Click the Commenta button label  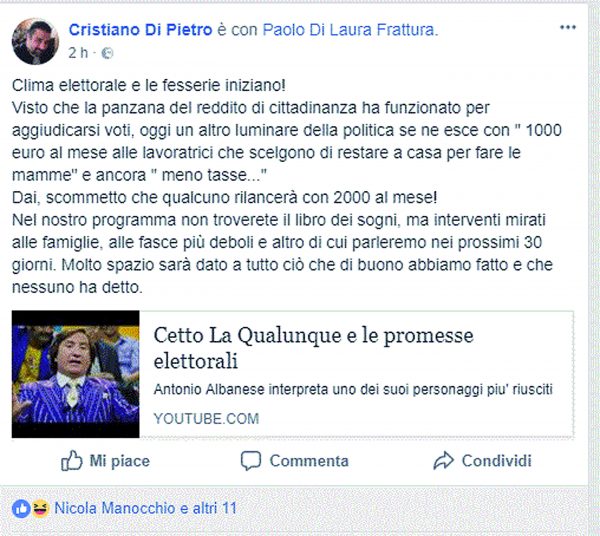click(309, 461)
